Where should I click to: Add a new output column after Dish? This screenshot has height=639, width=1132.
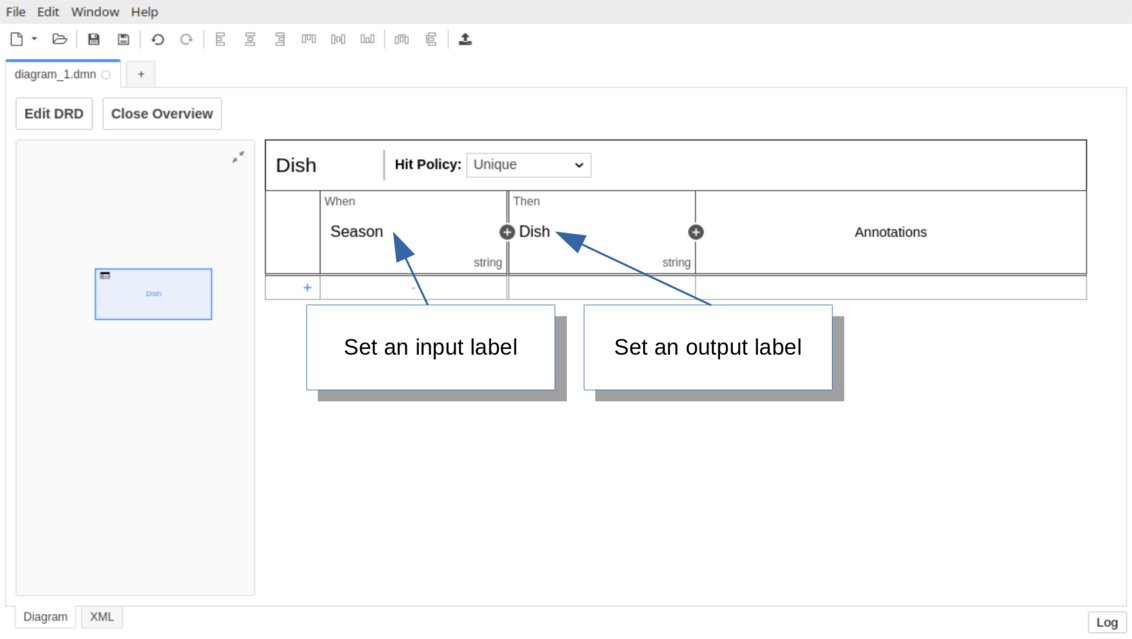(x=696, y=232)
